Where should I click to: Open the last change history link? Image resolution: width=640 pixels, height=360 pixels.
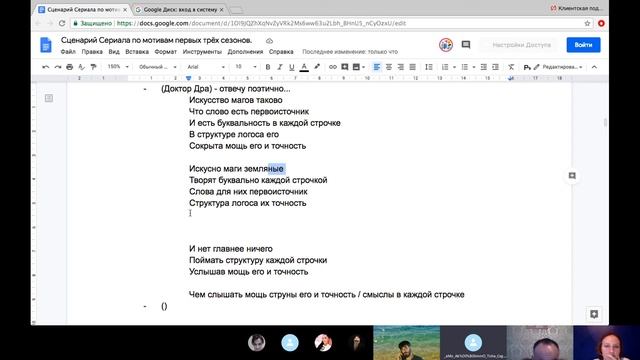click(350, 52)
